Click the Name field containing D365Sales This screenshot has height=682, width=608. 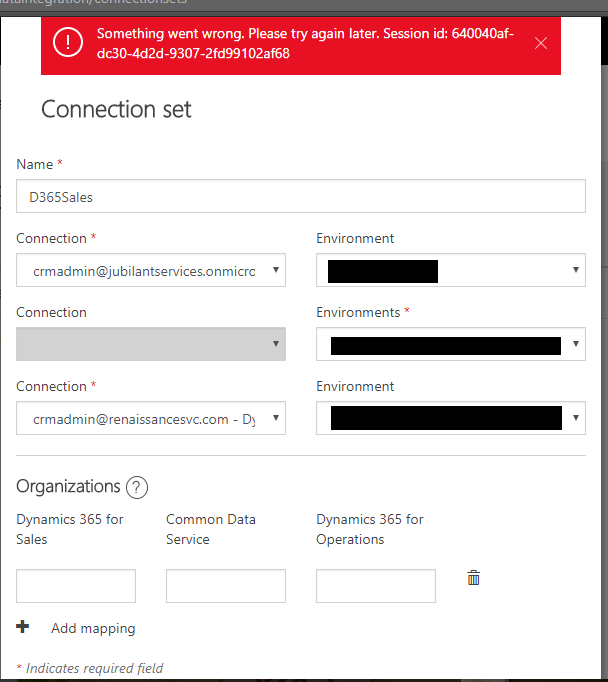click(301, 196)
